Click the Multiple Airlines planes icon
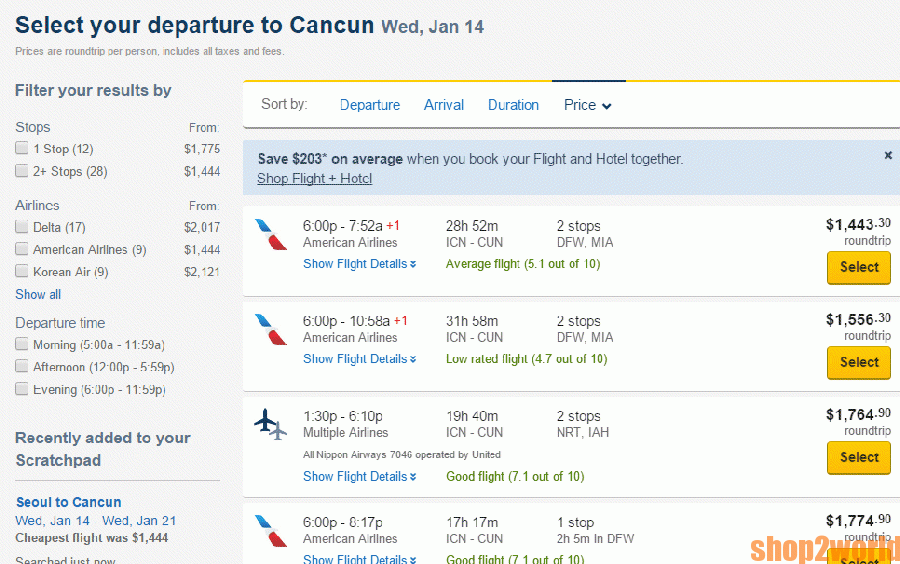900x564 pixels. (270, 424)
